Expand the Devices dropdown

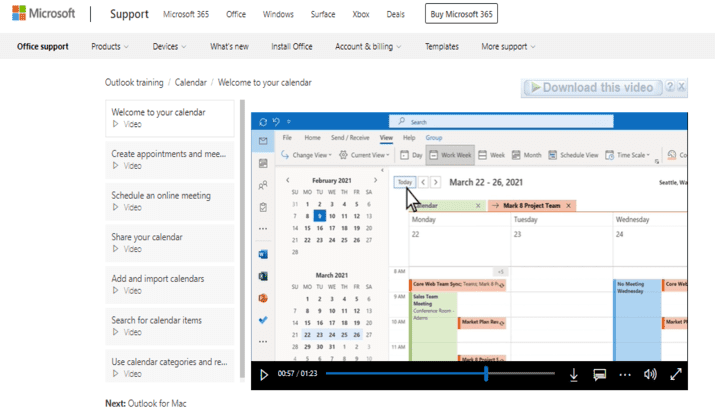[169, 47]
